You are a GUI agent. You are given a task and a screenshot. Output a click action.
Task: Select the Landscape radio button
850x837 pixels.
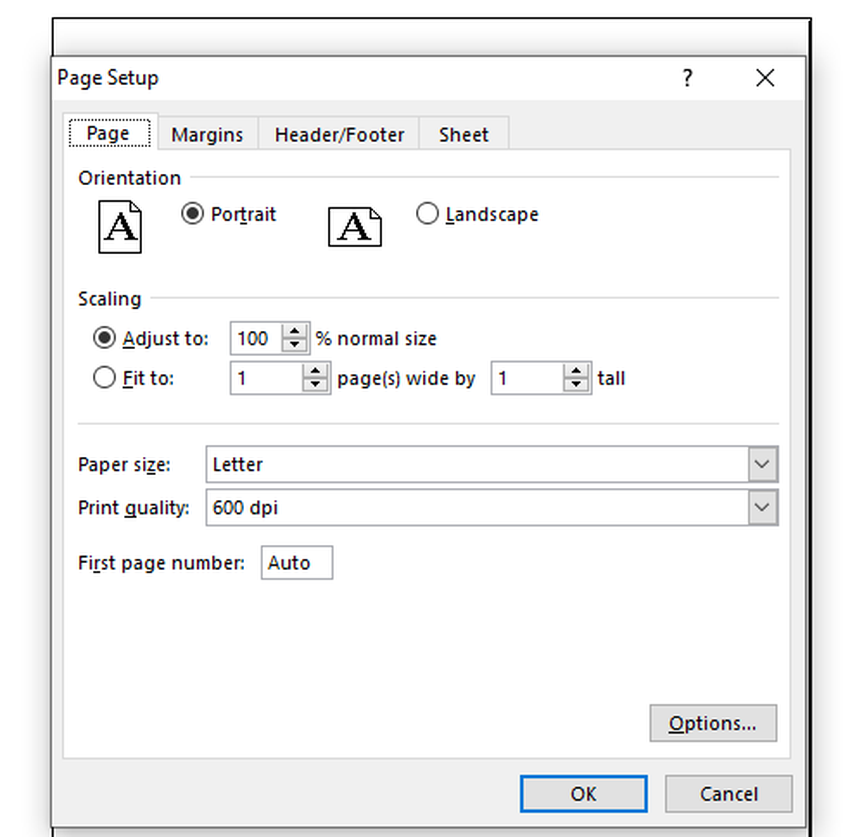(x=427, y=214)
